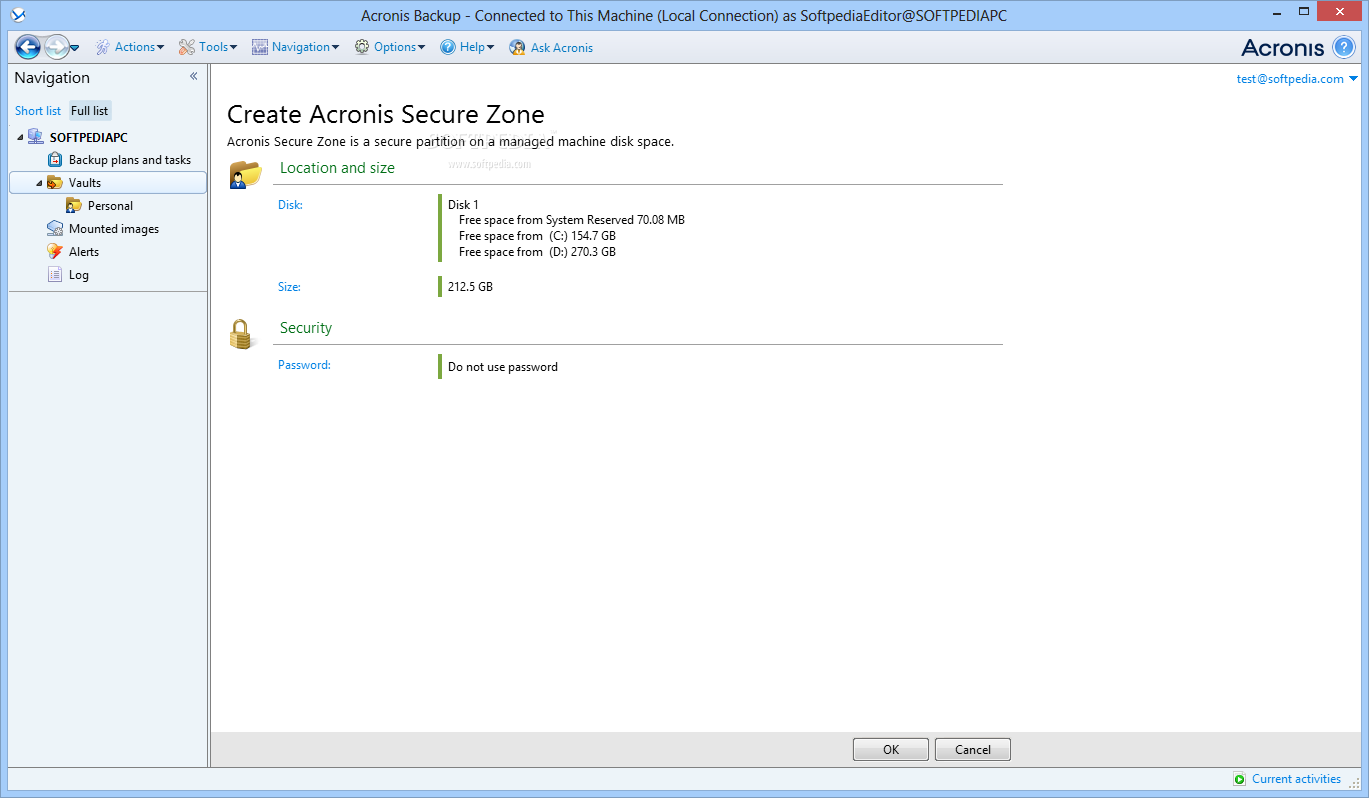Screen dimensions: 1369x798
Task: Click the 212.5 GB size value
Action: coord(470,287)
